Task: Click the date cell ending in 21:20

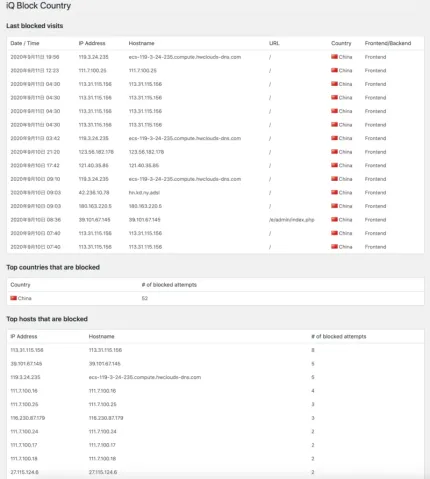Action: tap(35, 152)
